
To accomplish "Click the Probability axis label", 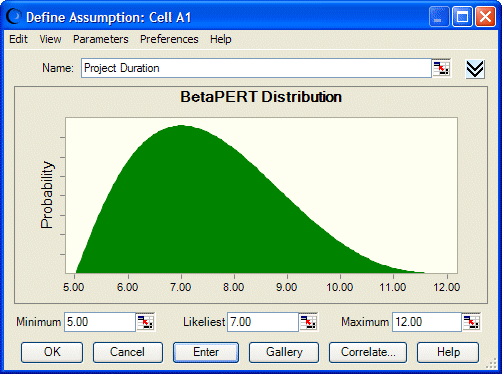I will point(47,195).
